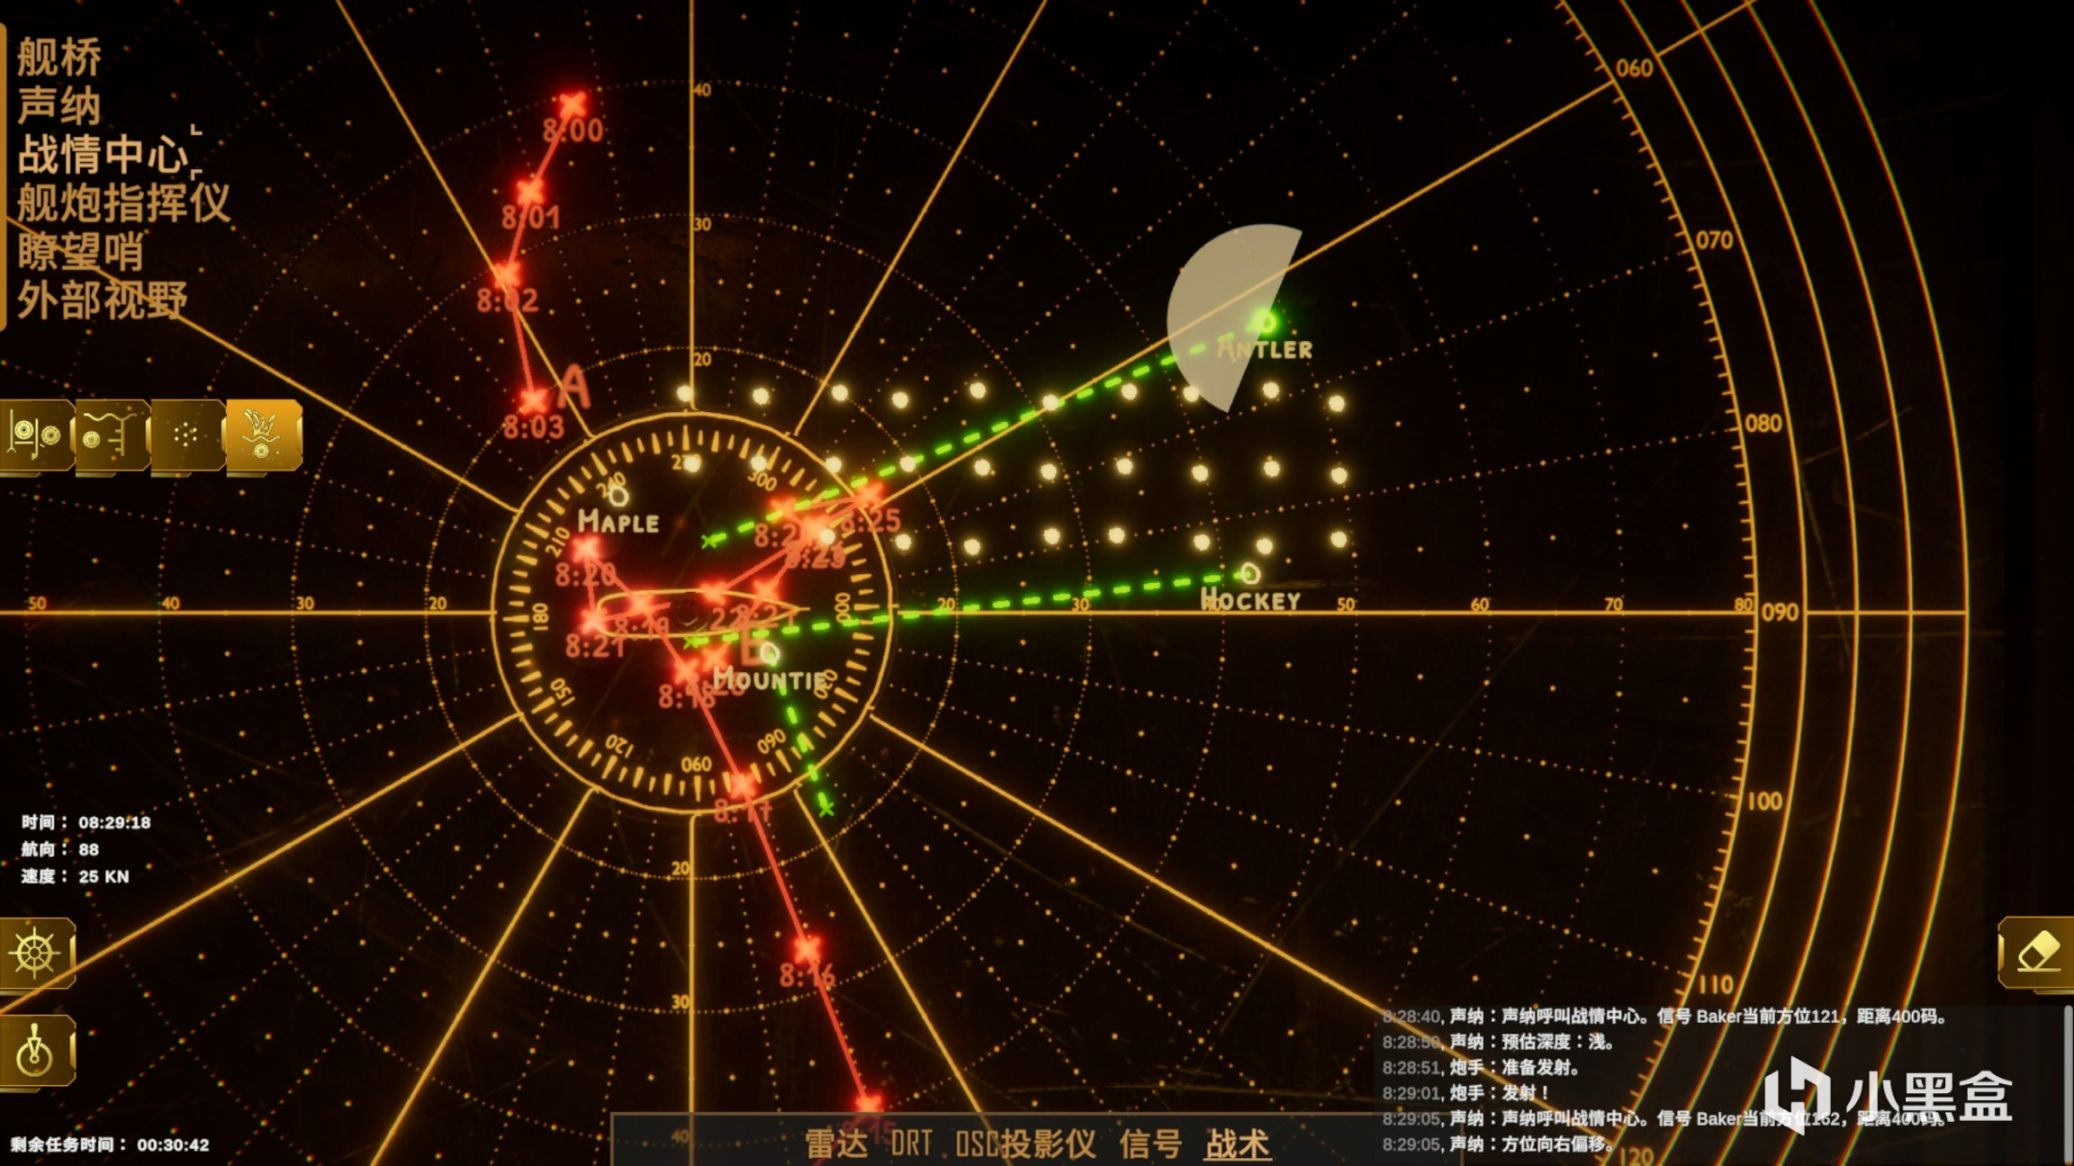Click the red 8:02 track marker

coord(507,273)
